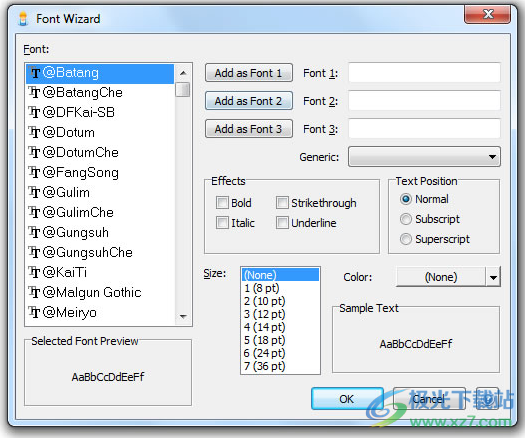Screen dimensions: 525x438
Task: Click the Font 3 input field
Action: pyautogui.click(x=424, y=129)
